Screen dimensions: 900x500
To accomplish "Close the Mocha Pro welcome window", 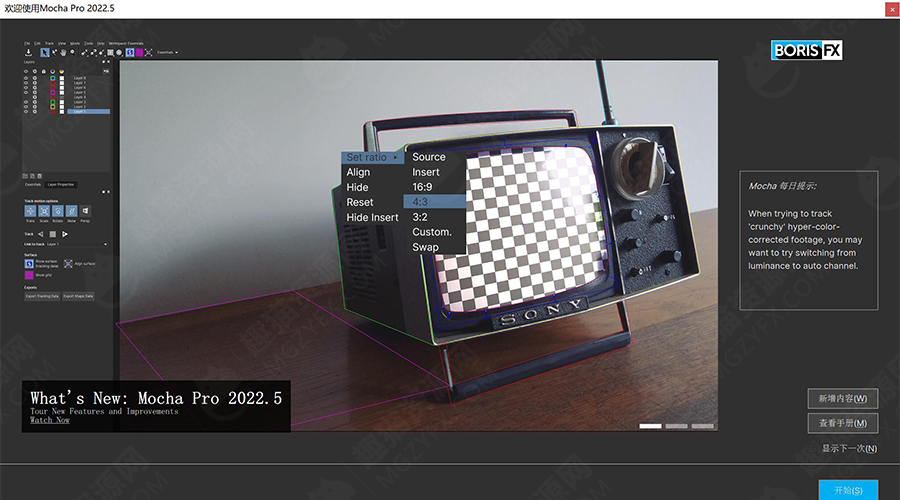I will tap(893, 9).
